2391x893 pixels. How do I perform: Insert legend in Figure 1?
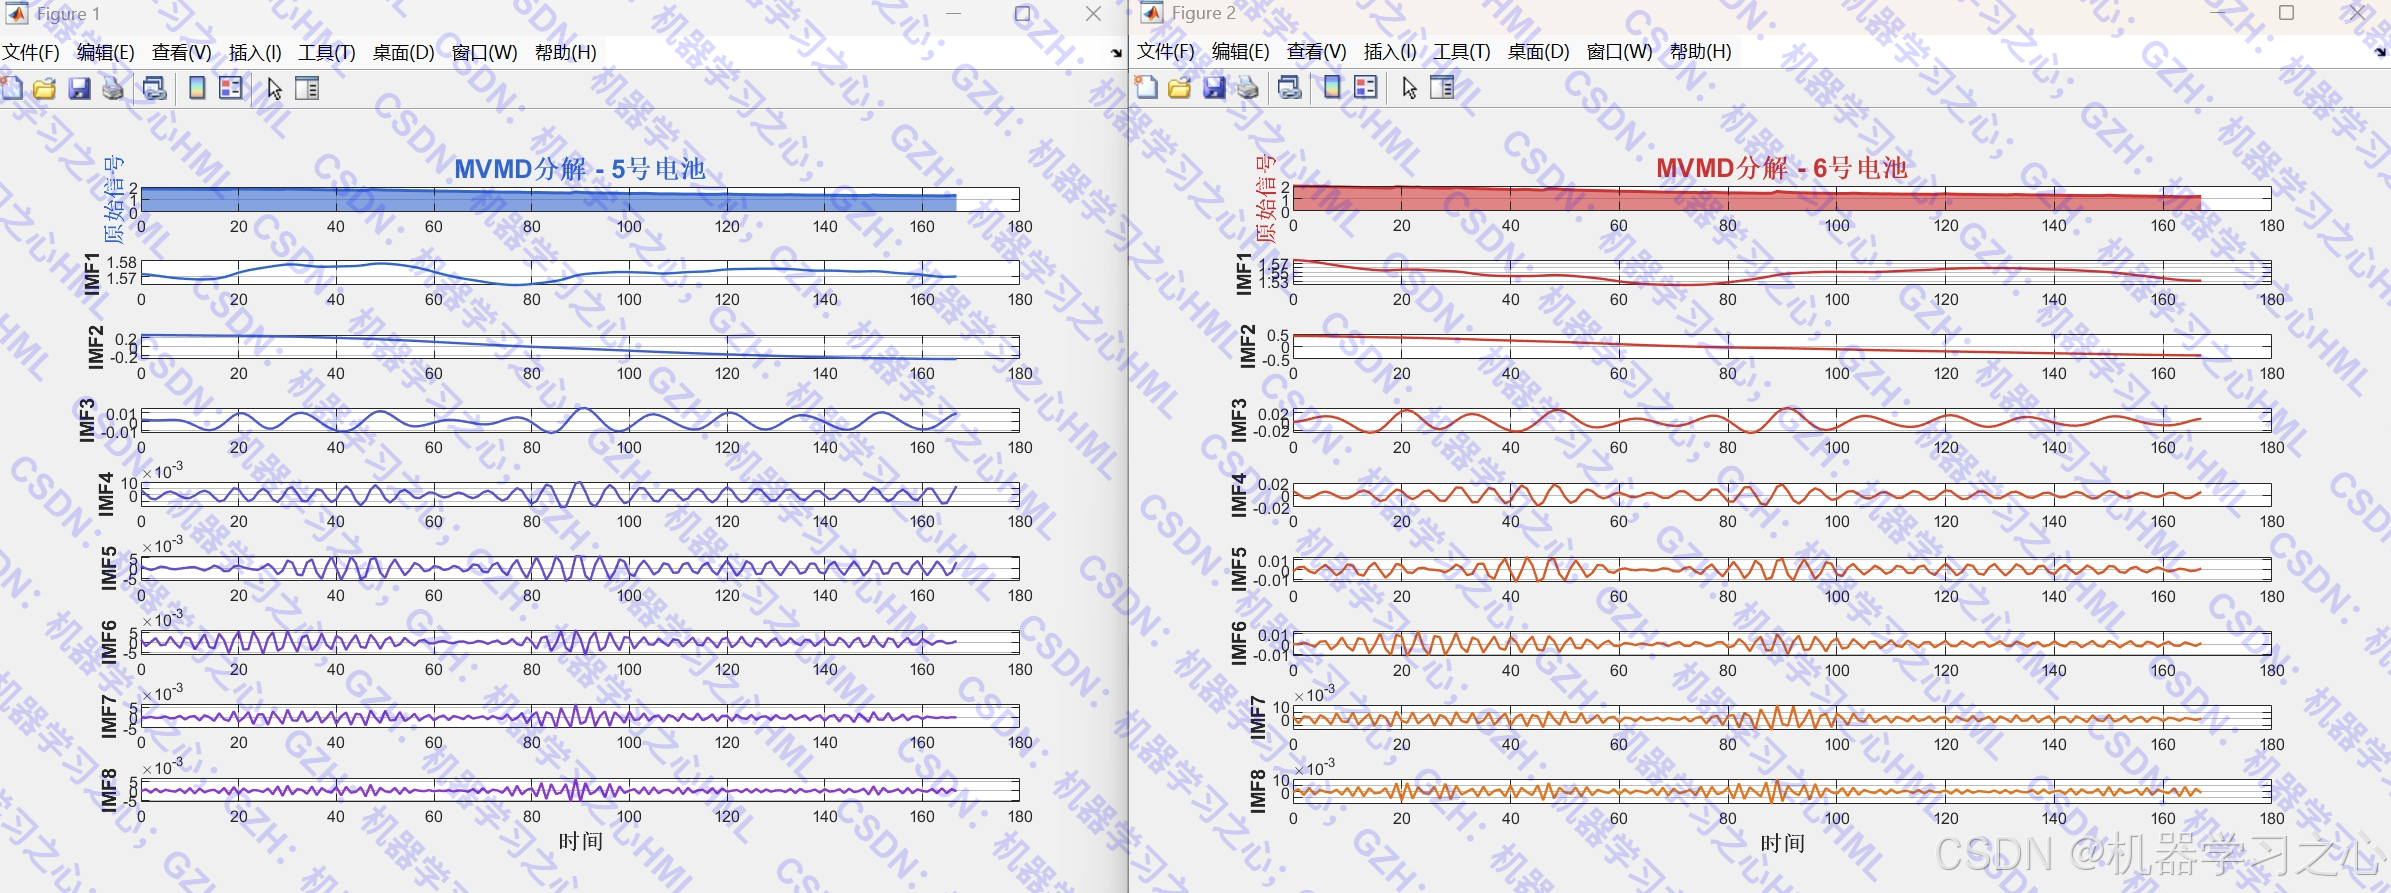coord(231,89)
